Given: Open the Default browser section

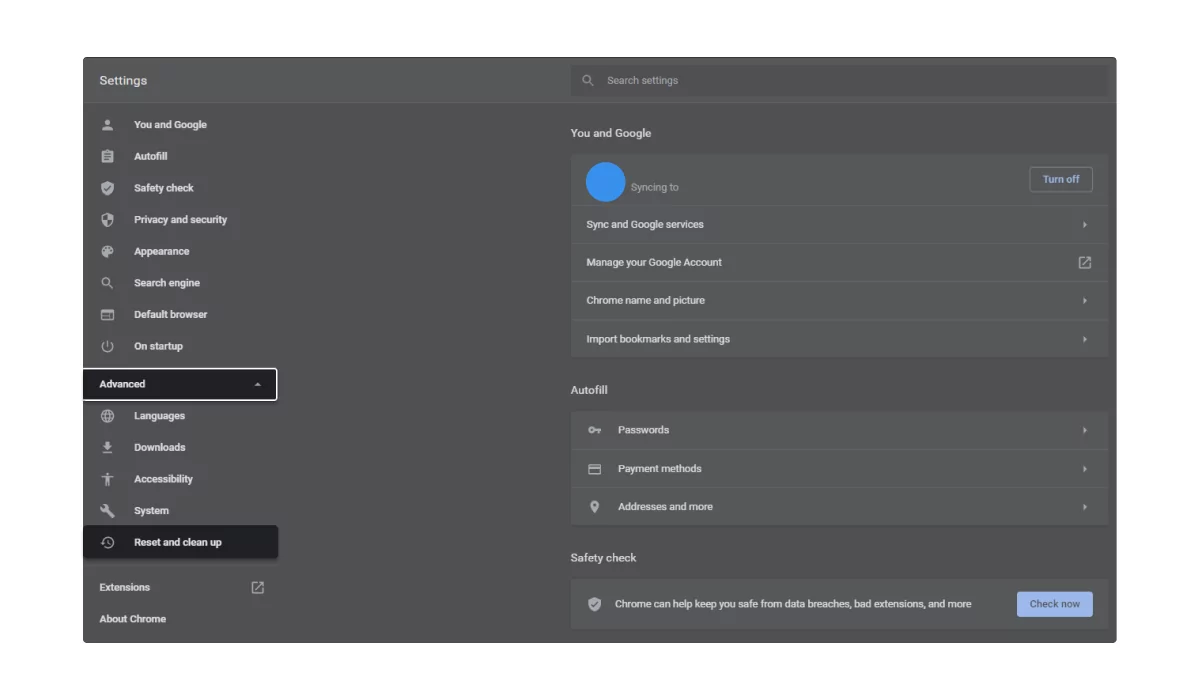Looking at the screenshot, I should (171, 315).
